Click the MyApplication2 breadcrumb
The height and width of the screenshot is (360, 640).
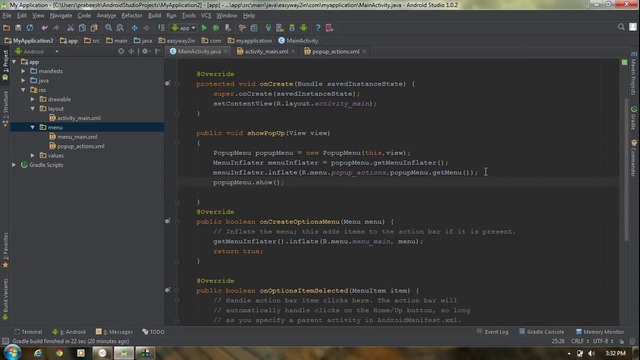point(29,41)
